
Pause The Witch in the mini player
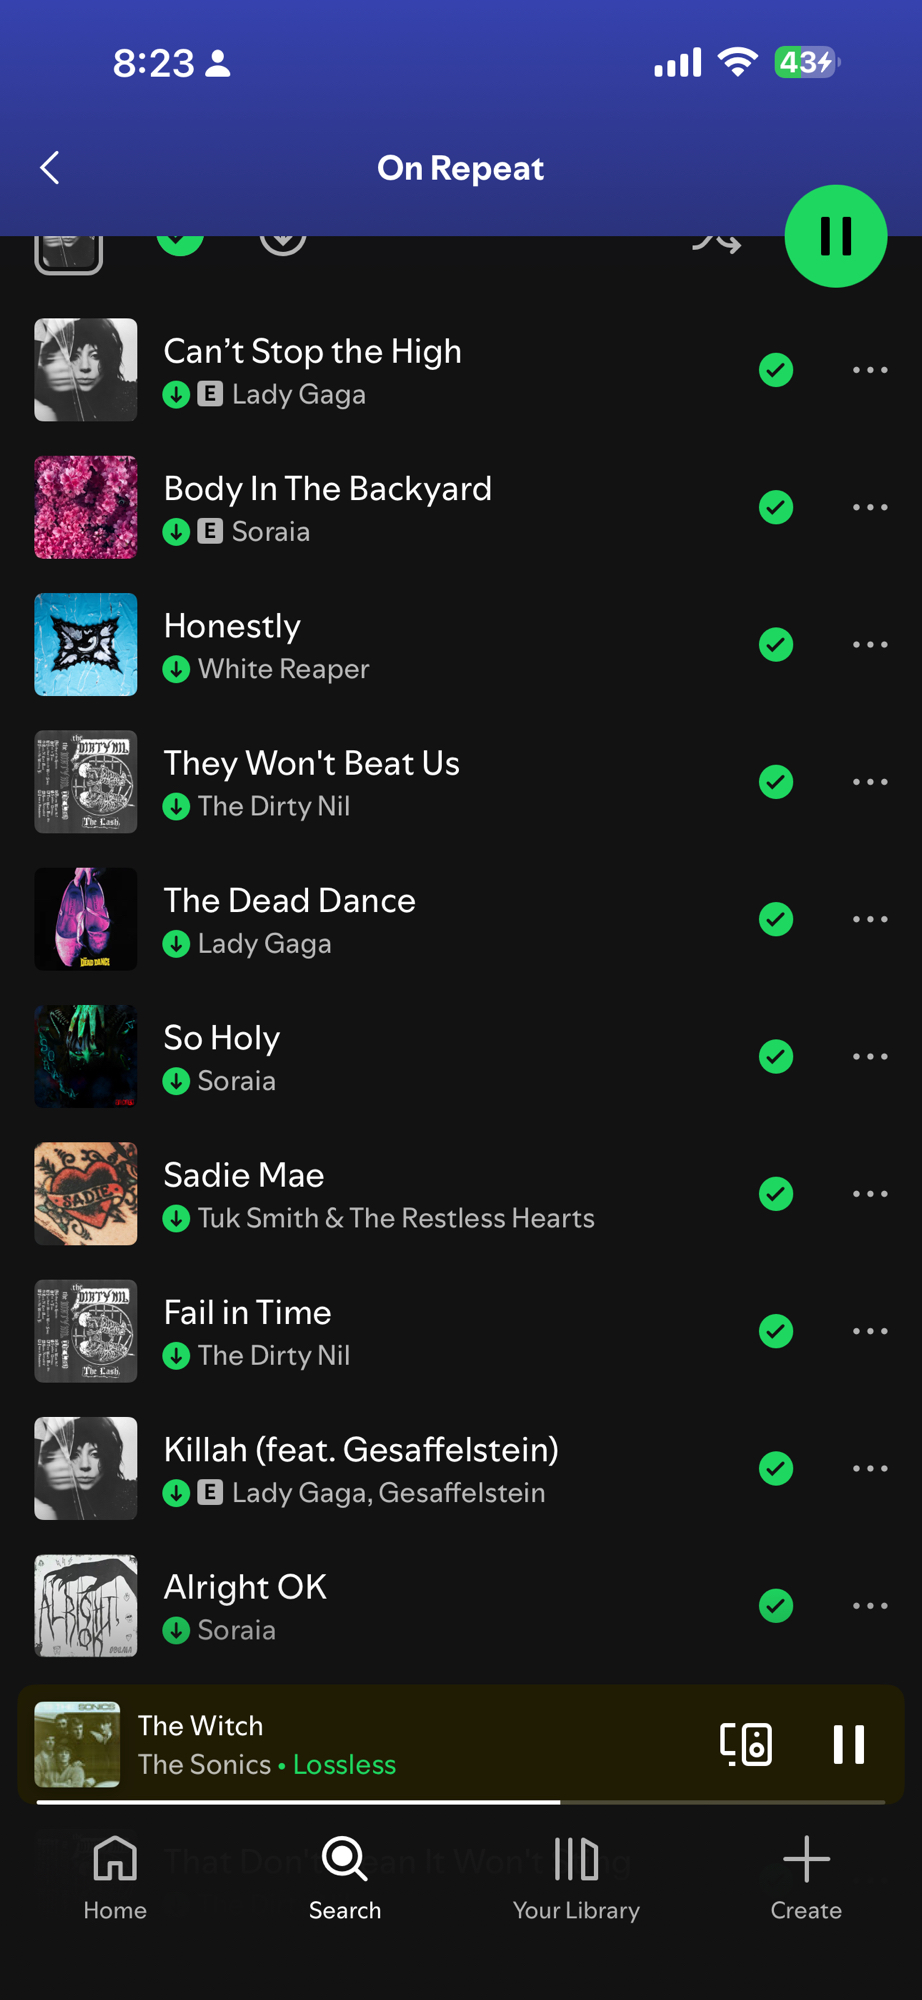click(849, 1744)
